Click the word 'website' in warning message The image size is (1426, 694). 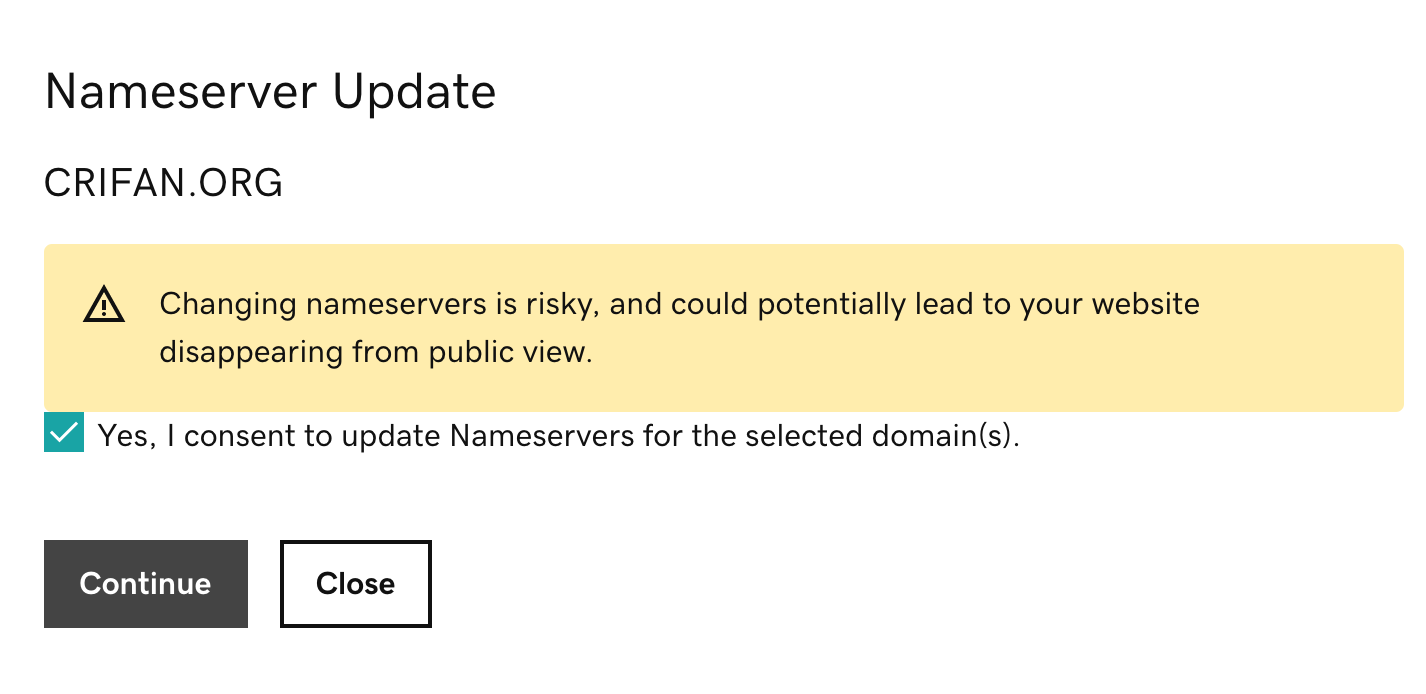[x=1146, y=304]
